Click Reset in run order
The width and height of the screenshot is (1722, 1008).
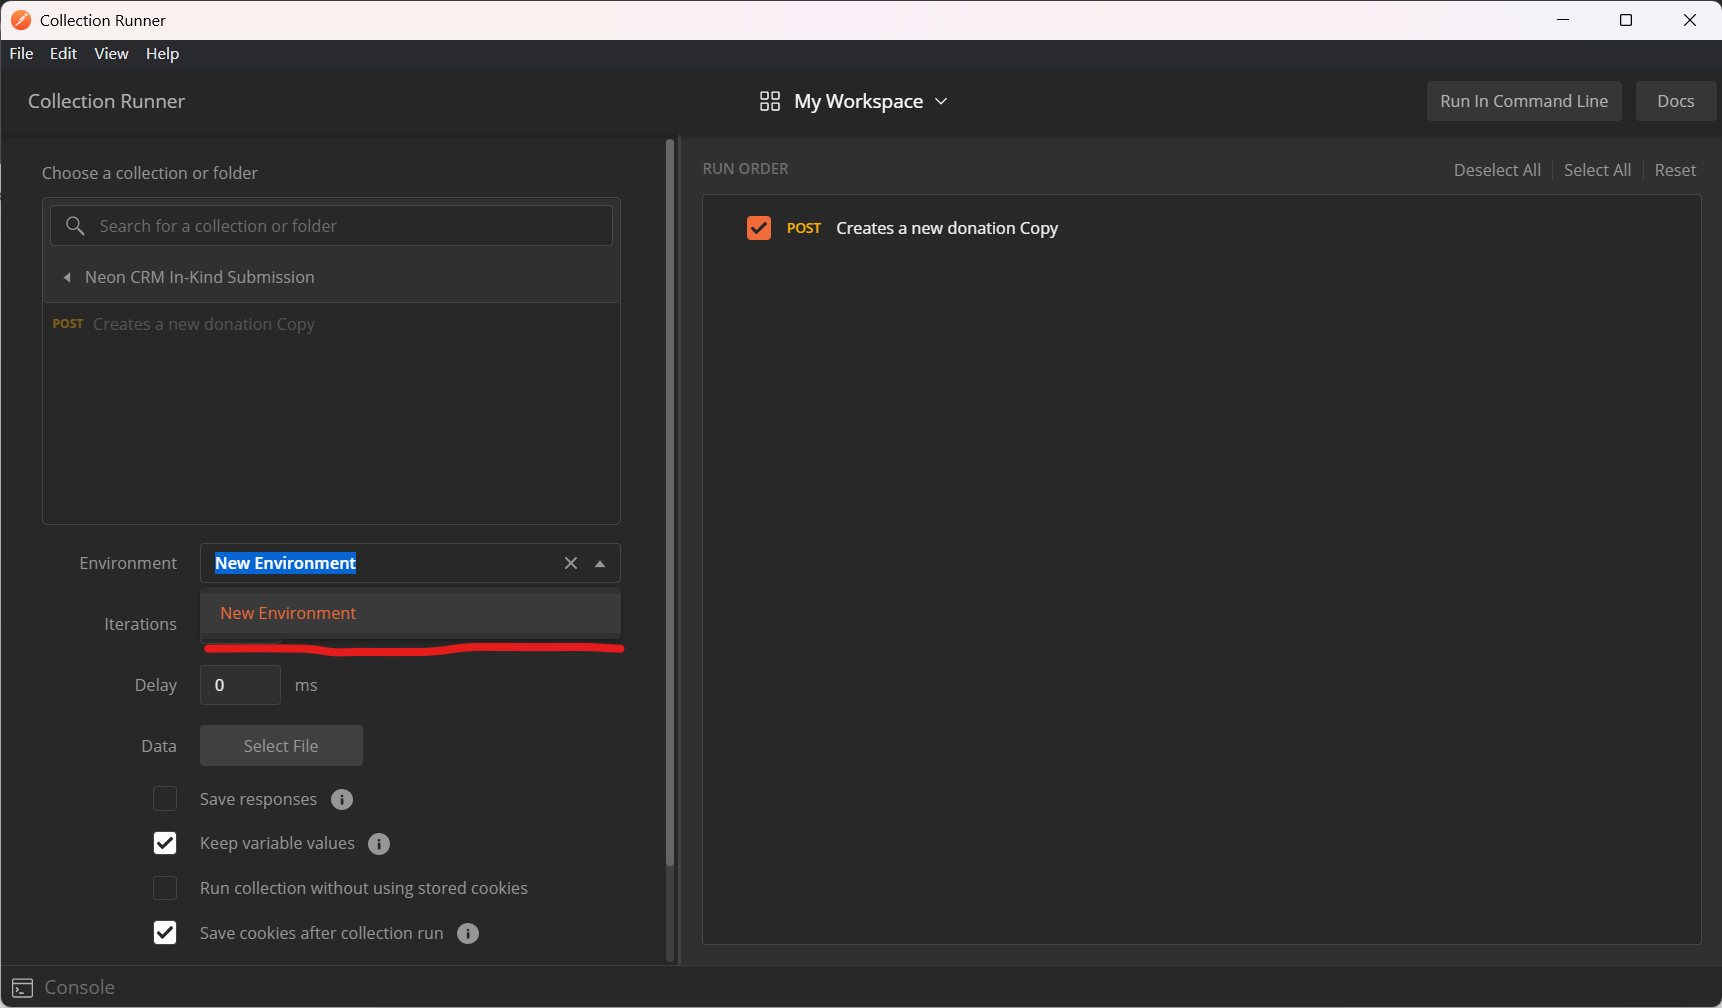[1675, 170]
